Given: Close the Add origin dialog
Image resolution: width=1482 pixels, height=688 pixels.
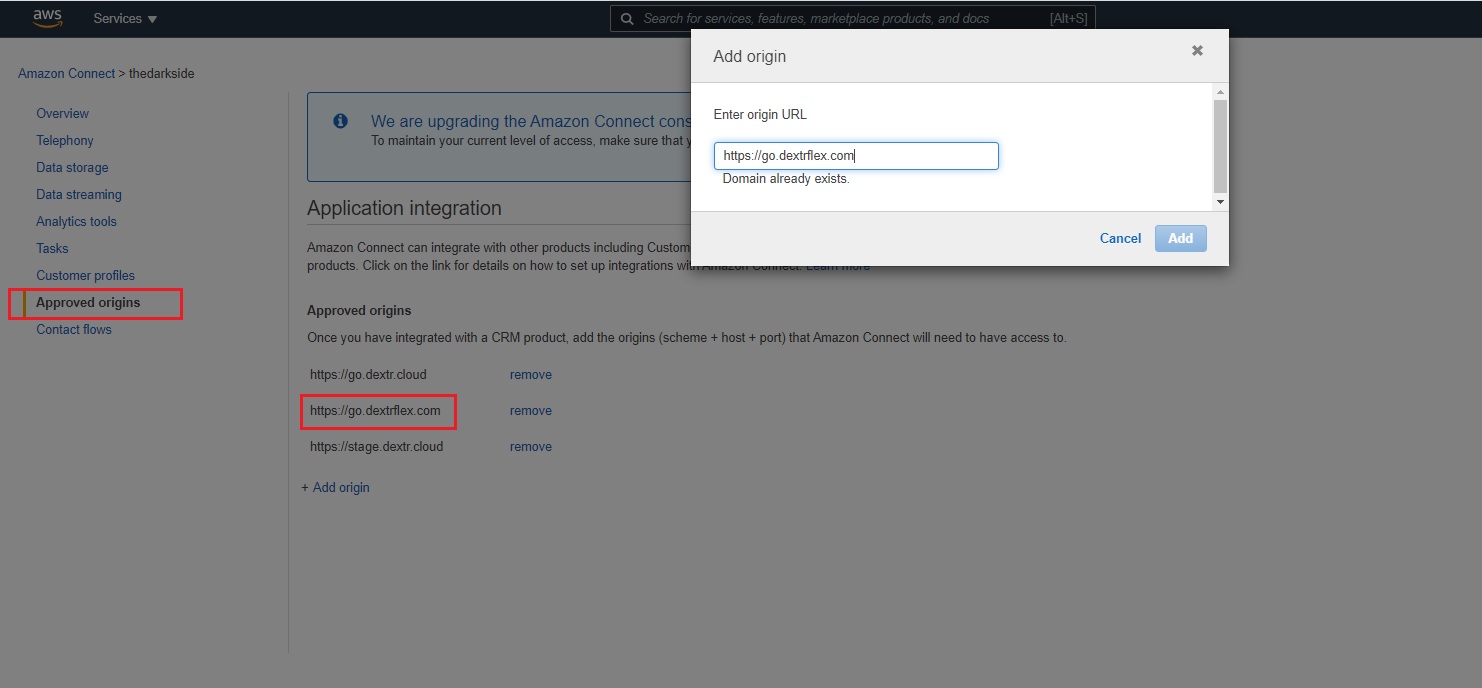Looking at the screenshot, I should point(1197,51).
